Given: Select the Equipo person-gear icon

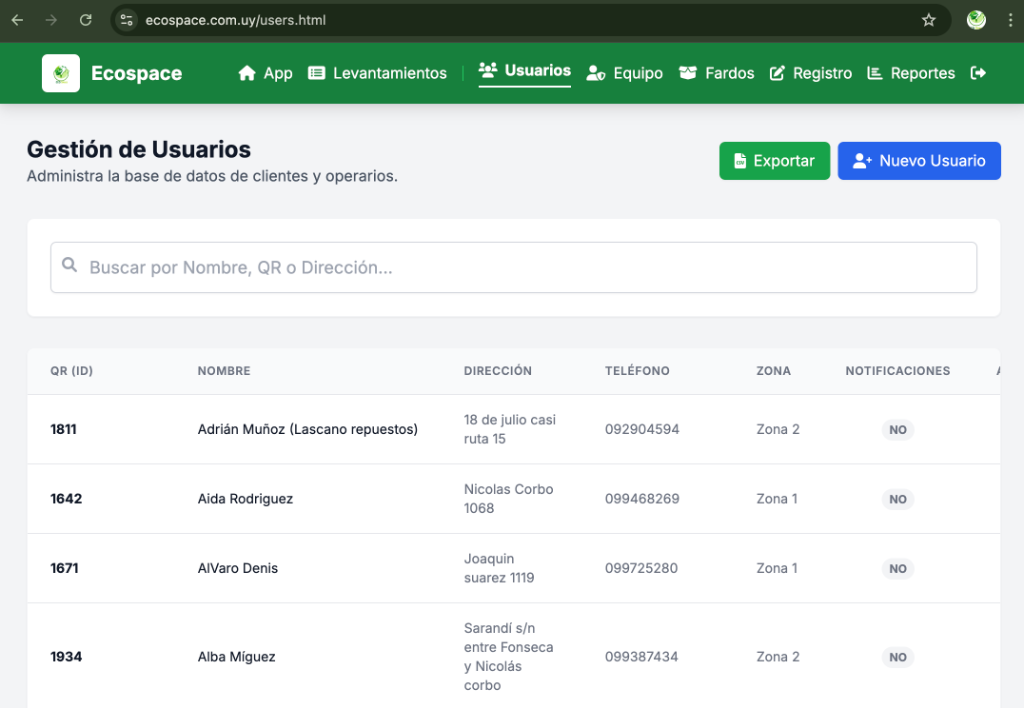Looking at the screenshot, I should [596, 72].
